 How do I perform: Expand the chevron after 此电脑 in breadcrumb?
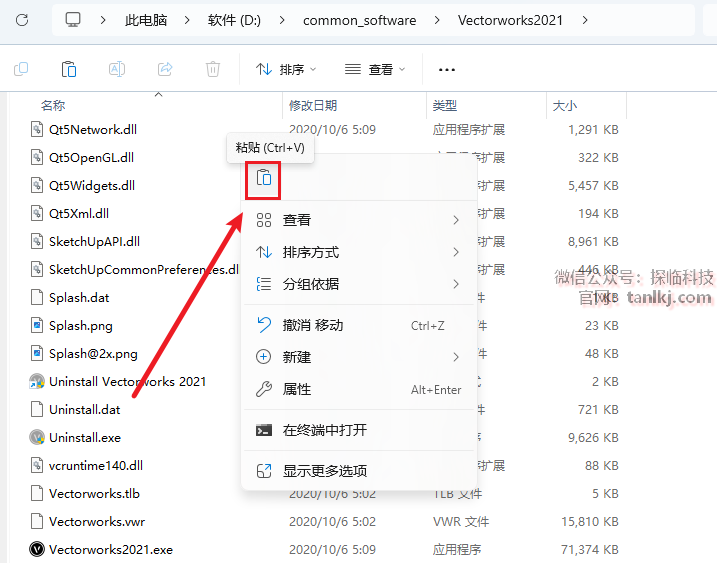pos(187,20)
